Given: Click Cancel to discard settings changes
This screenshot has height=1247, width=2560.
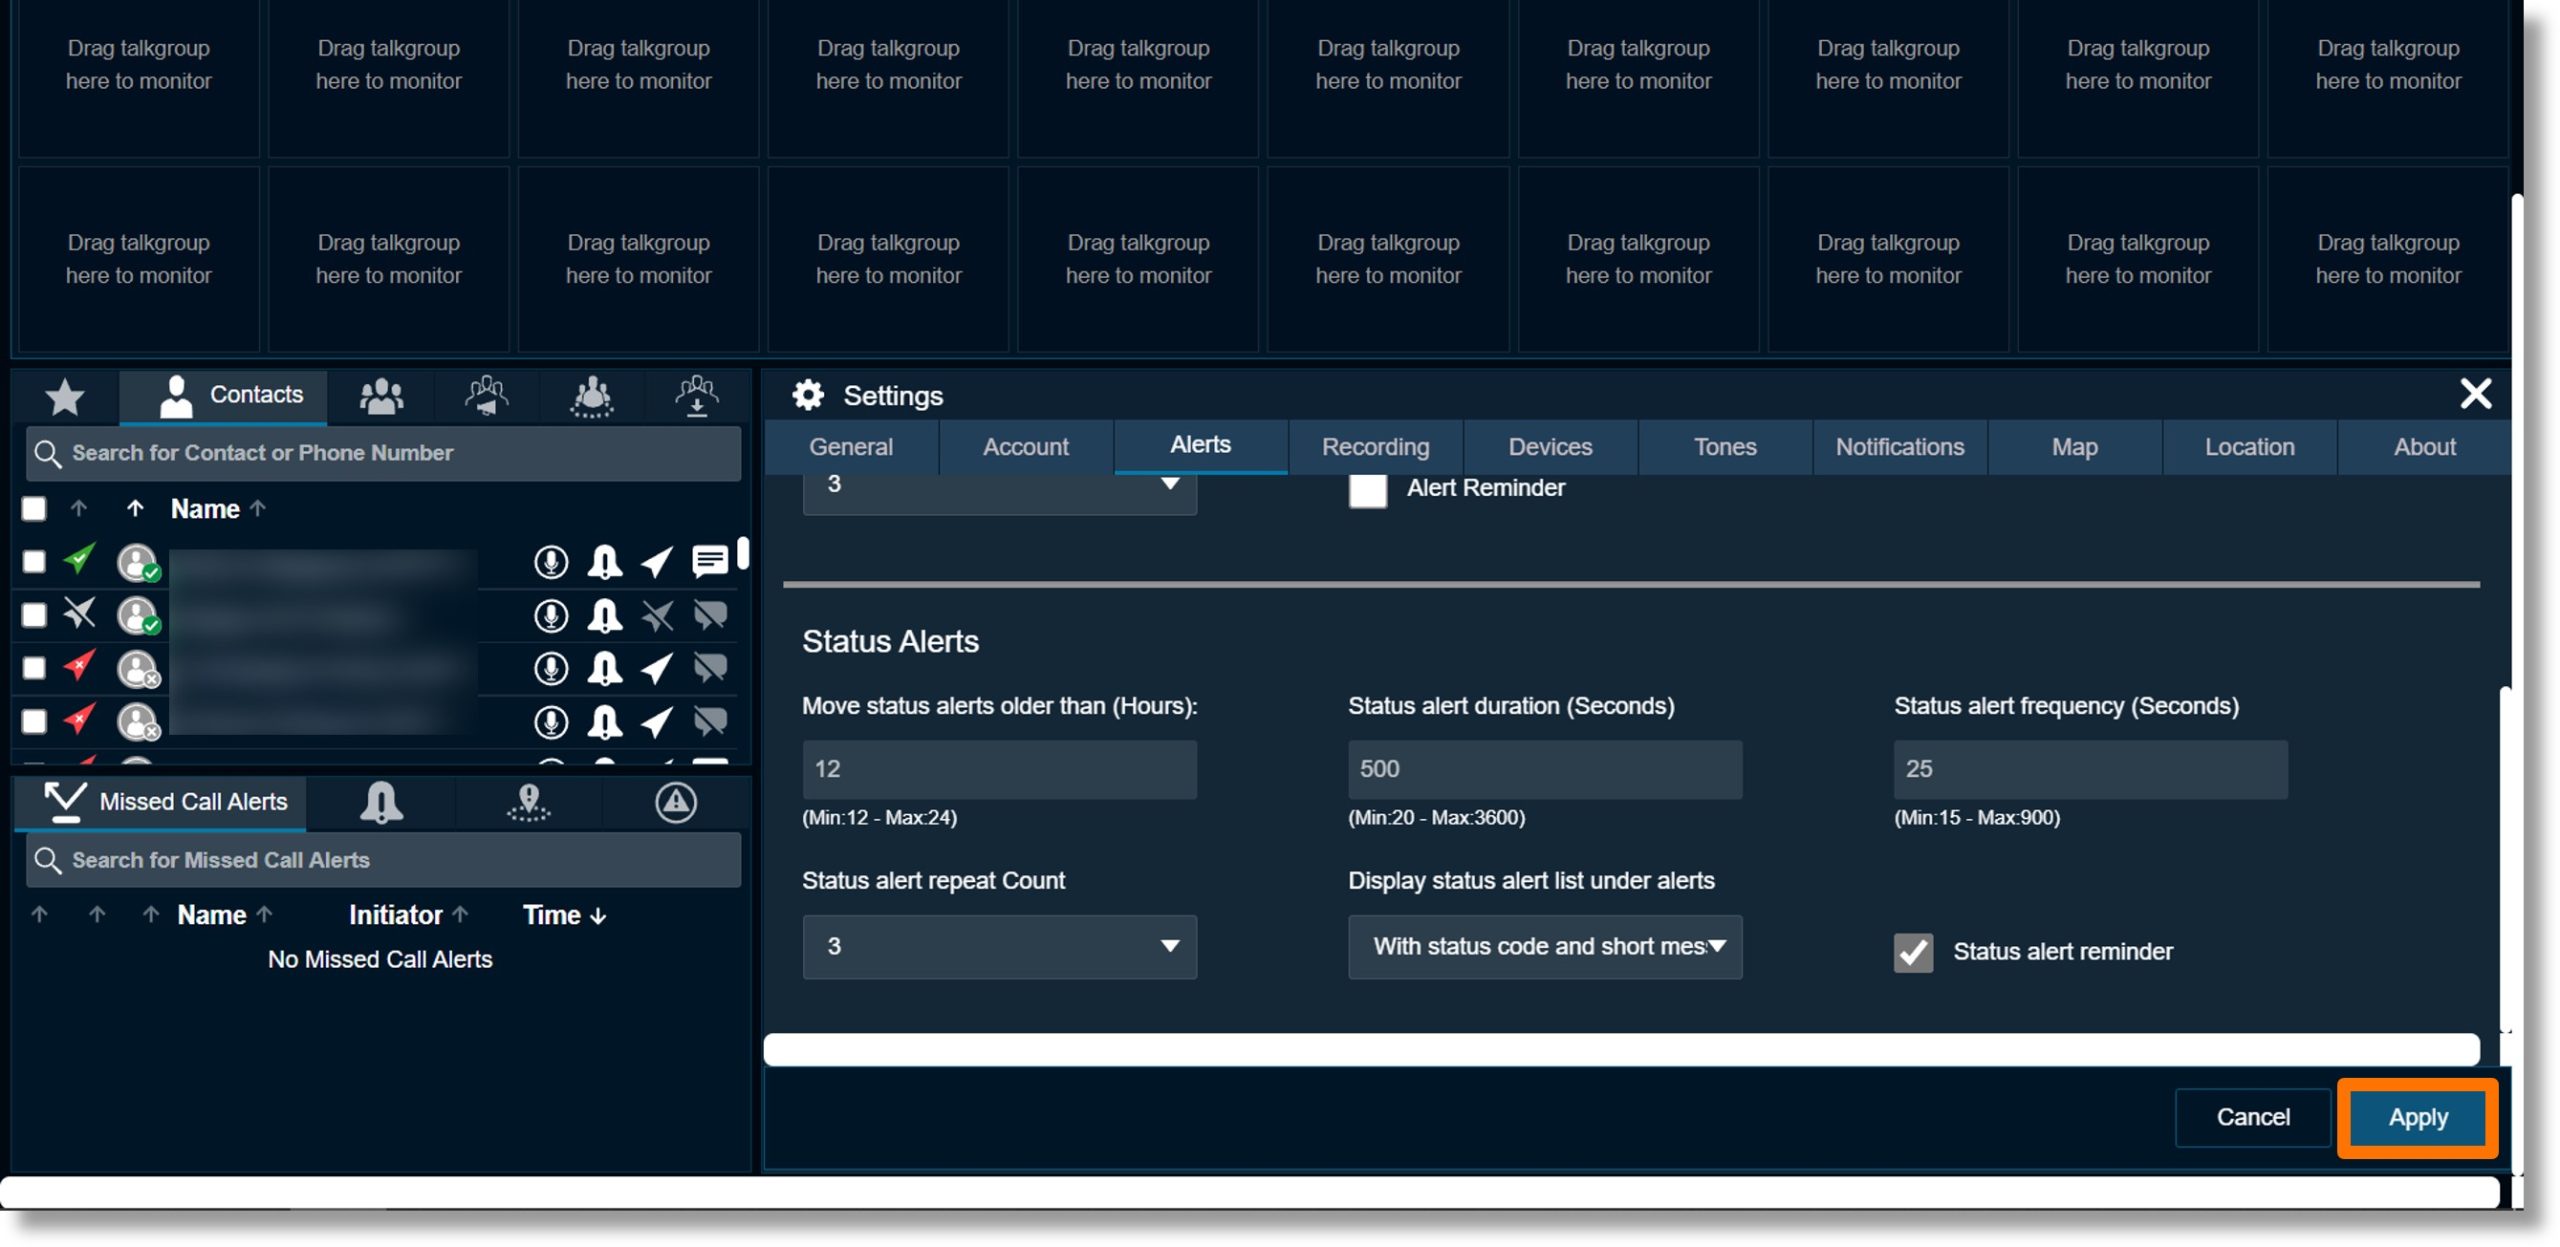Looking at the screenshot, I should tap(2253, 1116).
